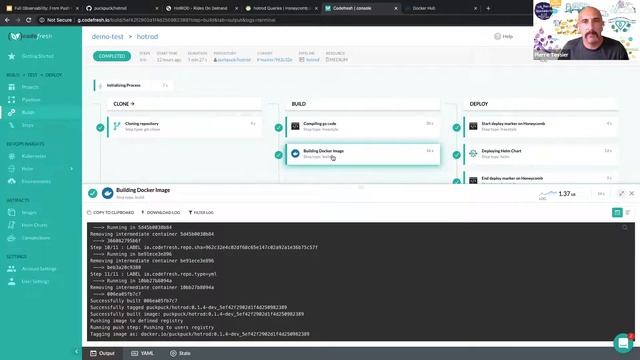
Task: Open Kubernetes icon under DevOps Insights
Action: point(11,156)
